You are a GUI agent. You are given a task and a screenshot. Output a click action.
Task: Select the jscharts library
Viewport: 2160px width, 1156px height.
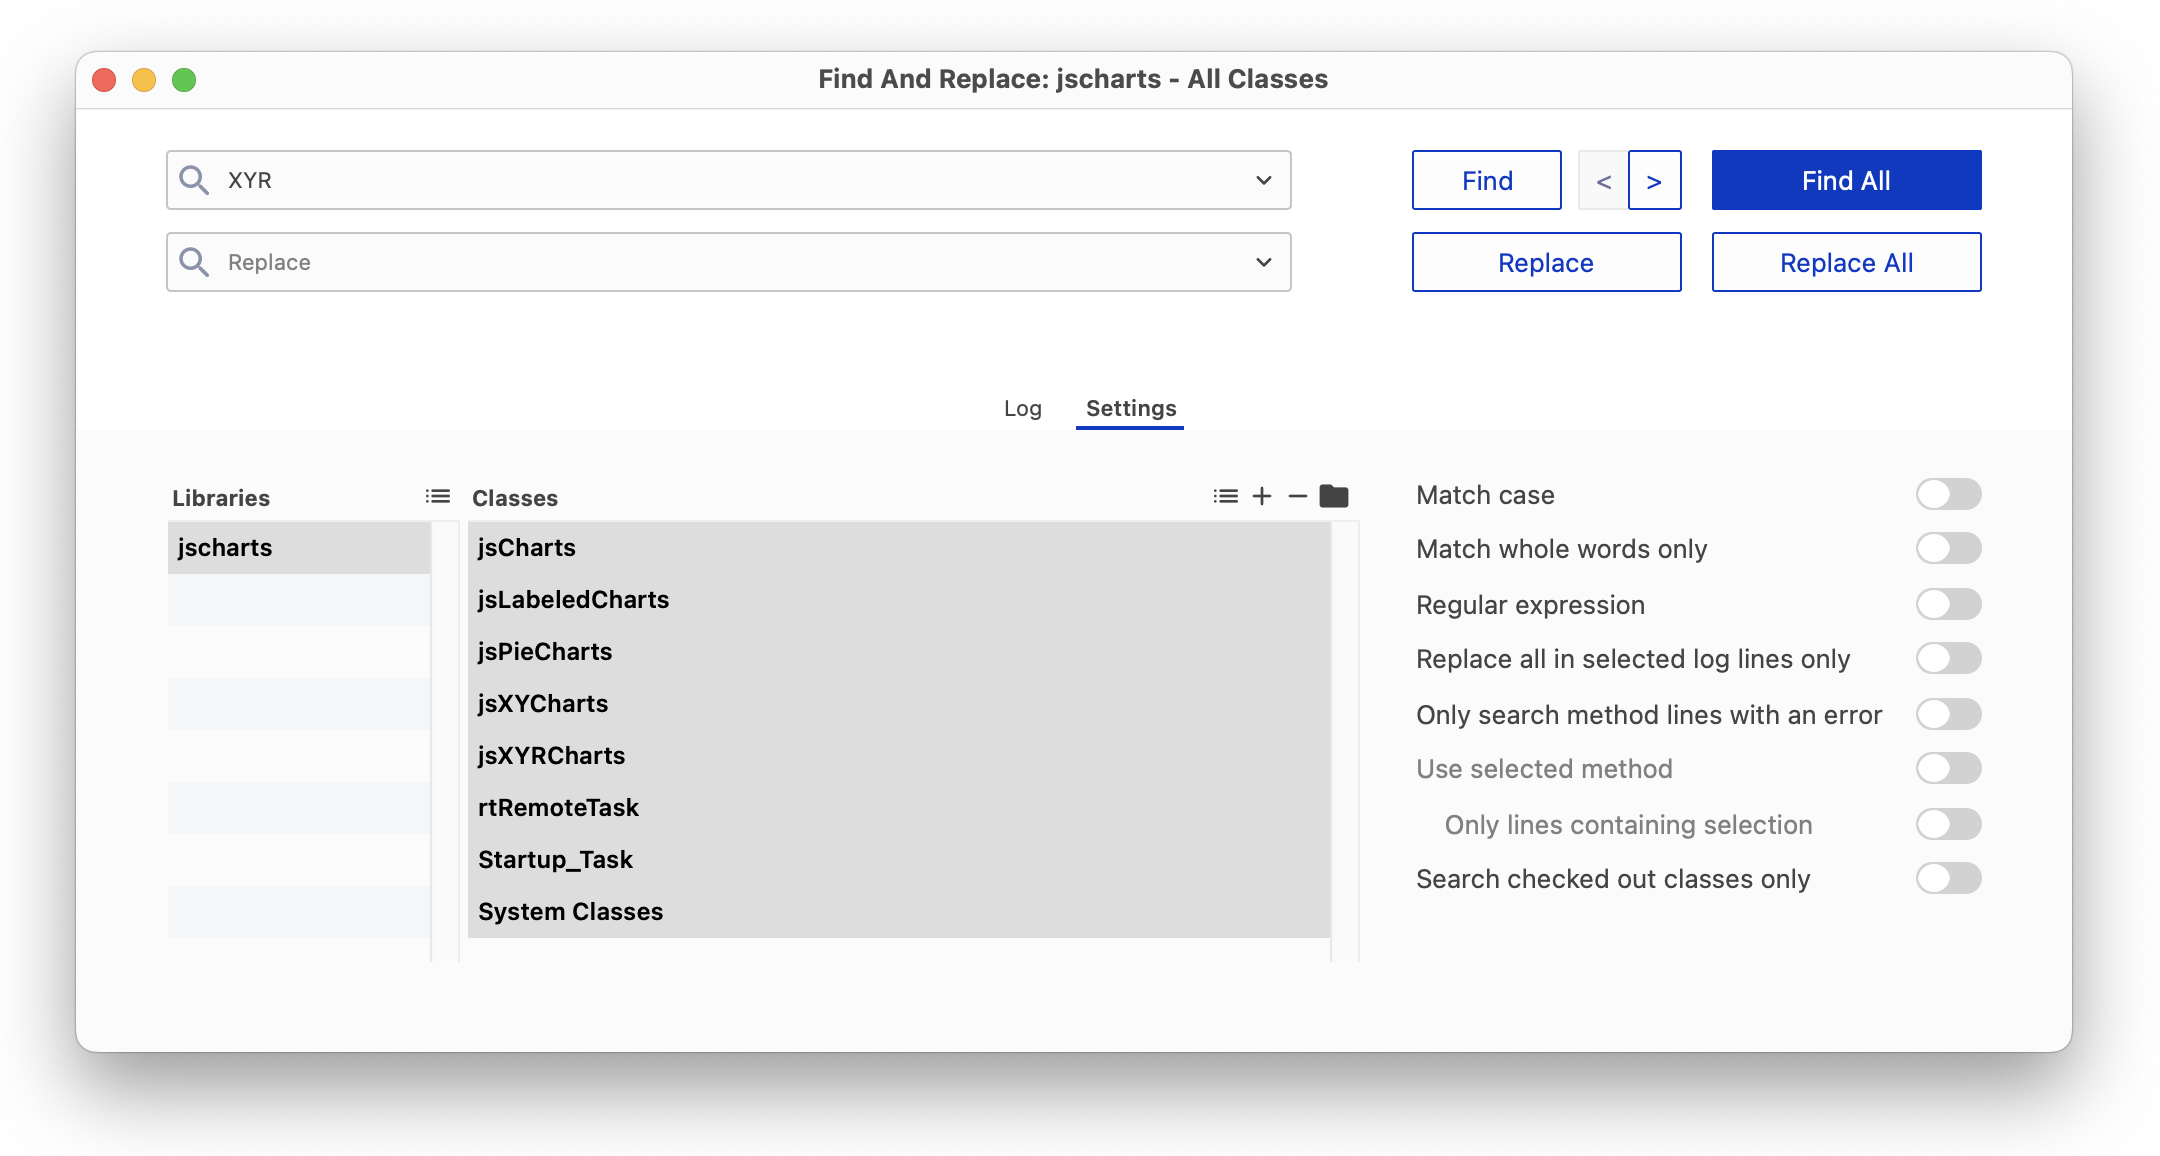pos(299,548)
